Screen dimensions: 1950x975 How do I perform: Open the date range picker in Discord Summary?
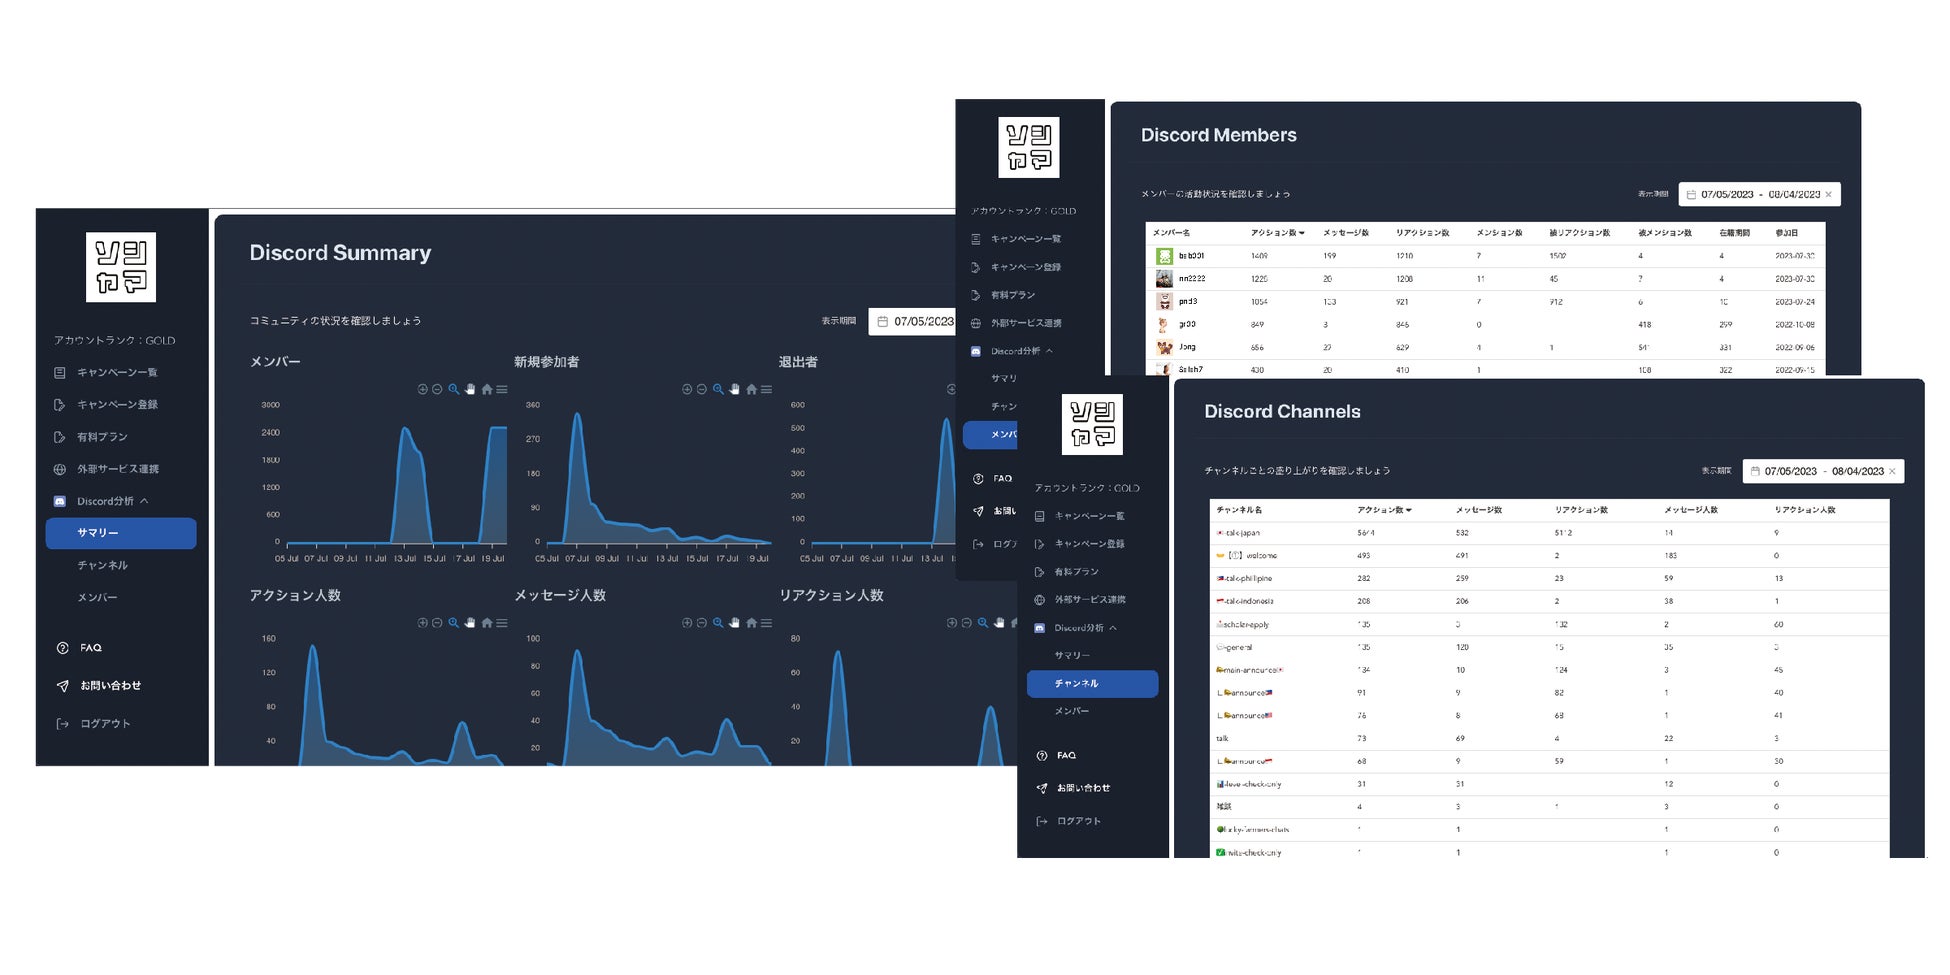tap(913, 322)
